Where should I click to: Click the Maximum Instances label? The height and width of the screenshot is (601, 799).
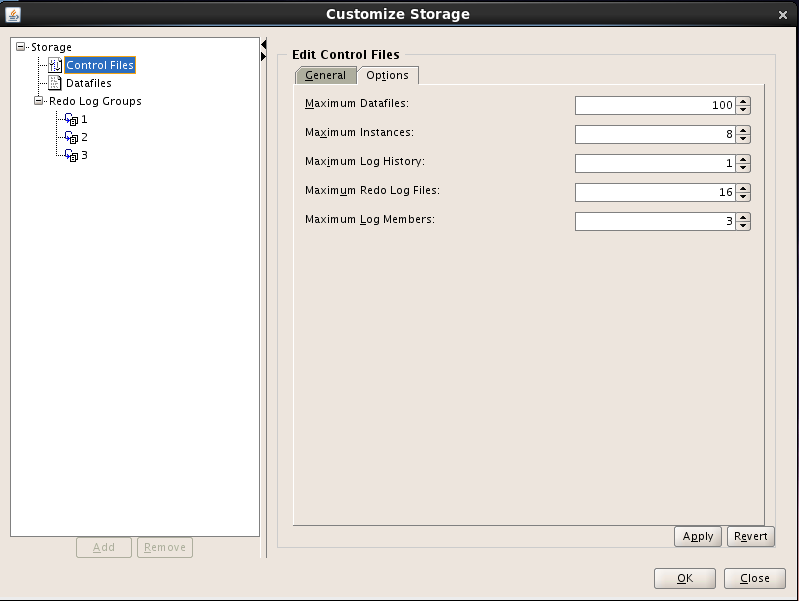click(x=359, y=133)
